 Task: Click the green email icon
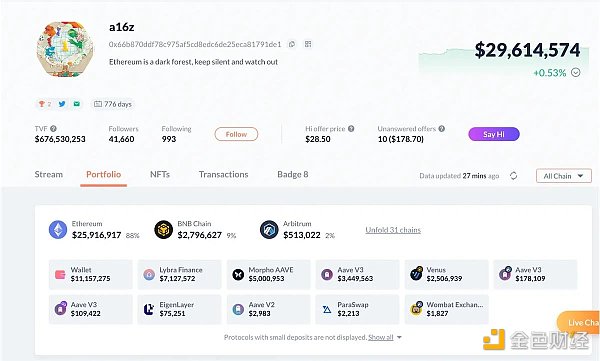[x=77, y=104]
